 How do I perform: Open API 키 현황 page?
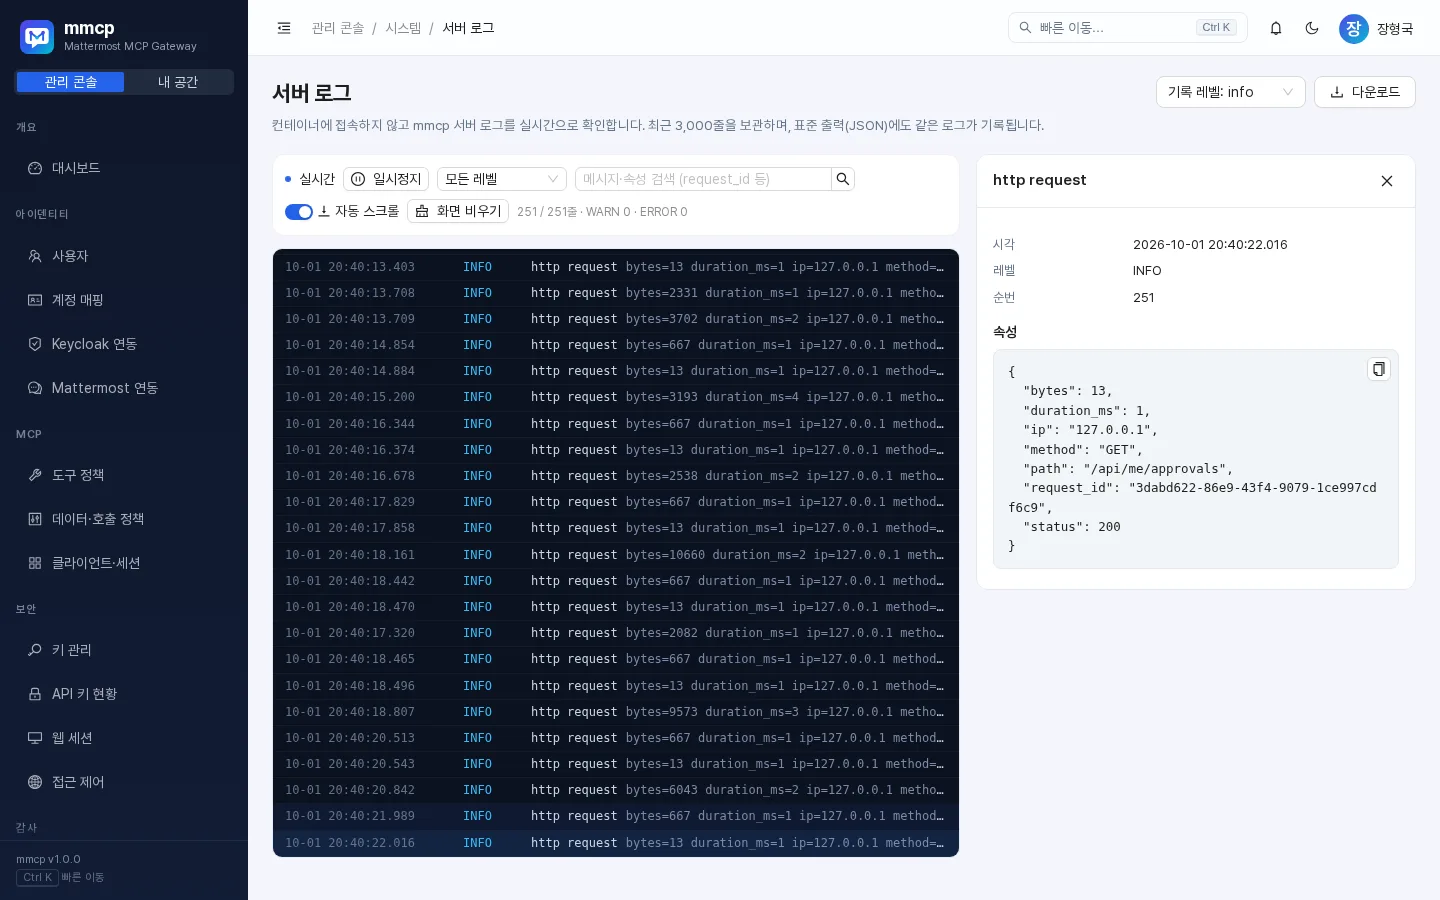click(x=124, y=694)
